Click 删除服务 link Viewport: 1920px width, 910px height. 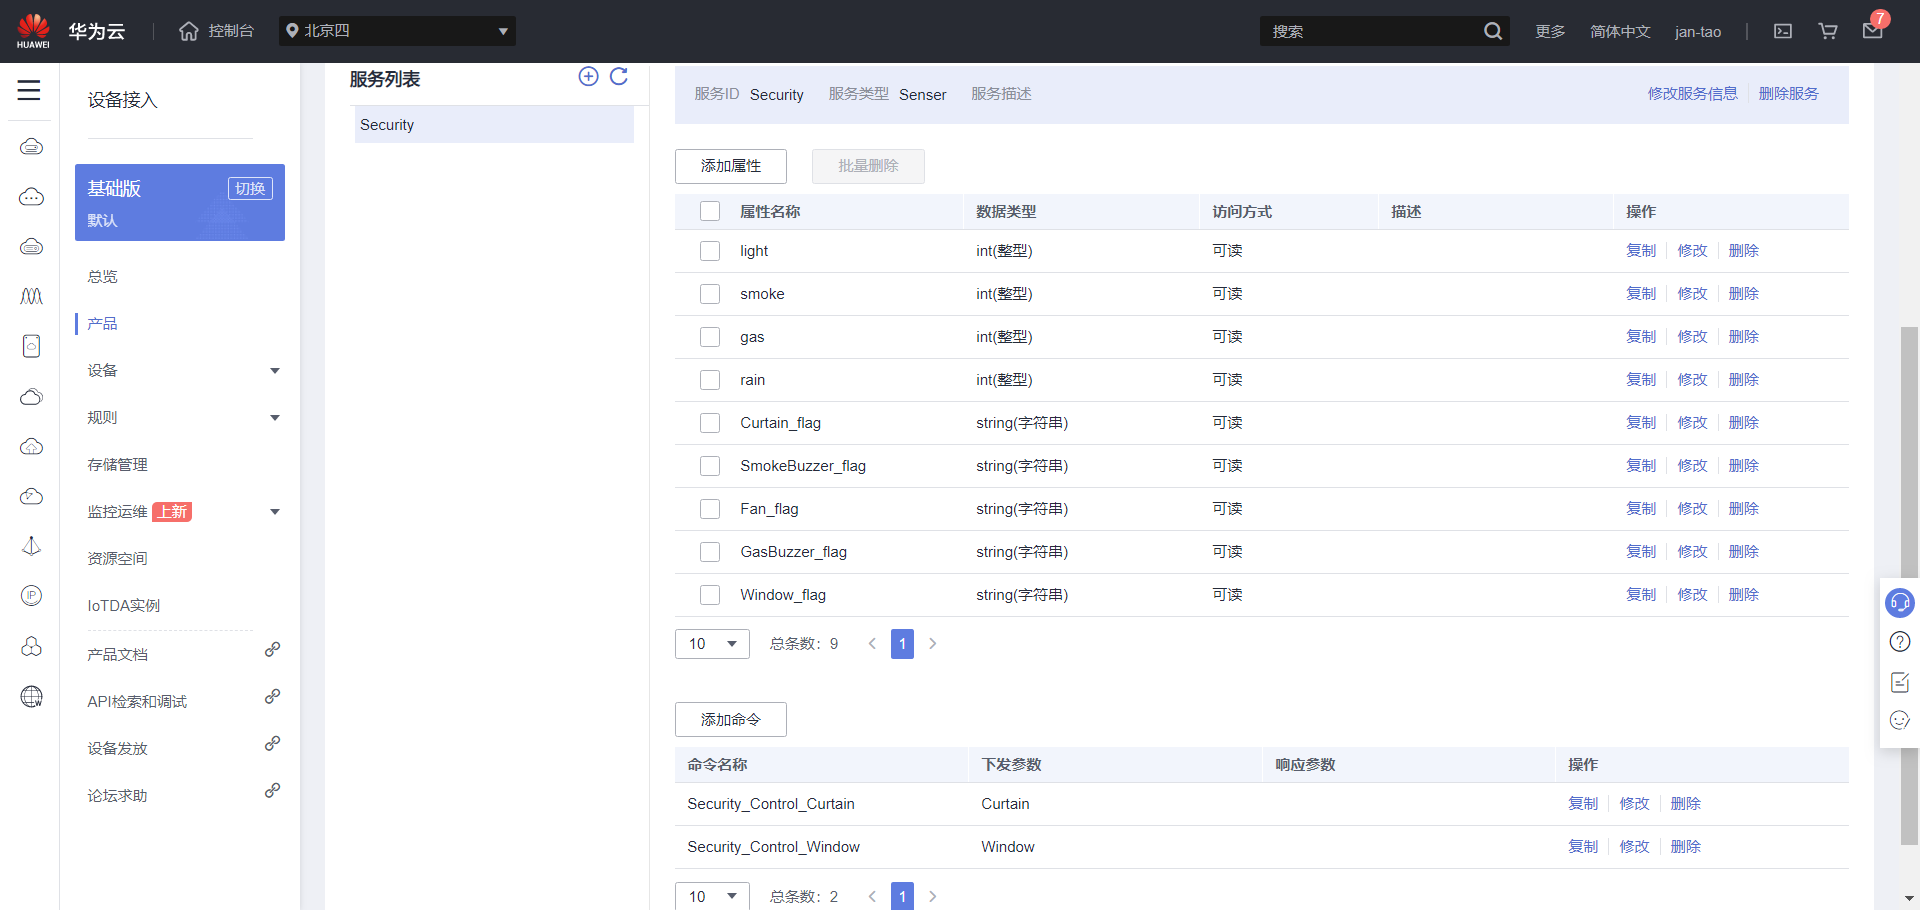[x=1789, y=94]
